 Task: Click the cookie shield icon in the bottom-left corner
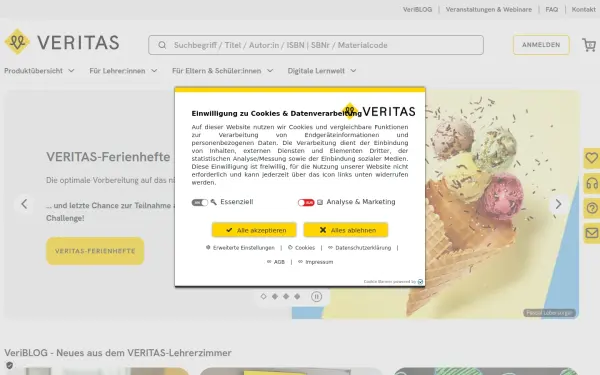tap(10, 365)
